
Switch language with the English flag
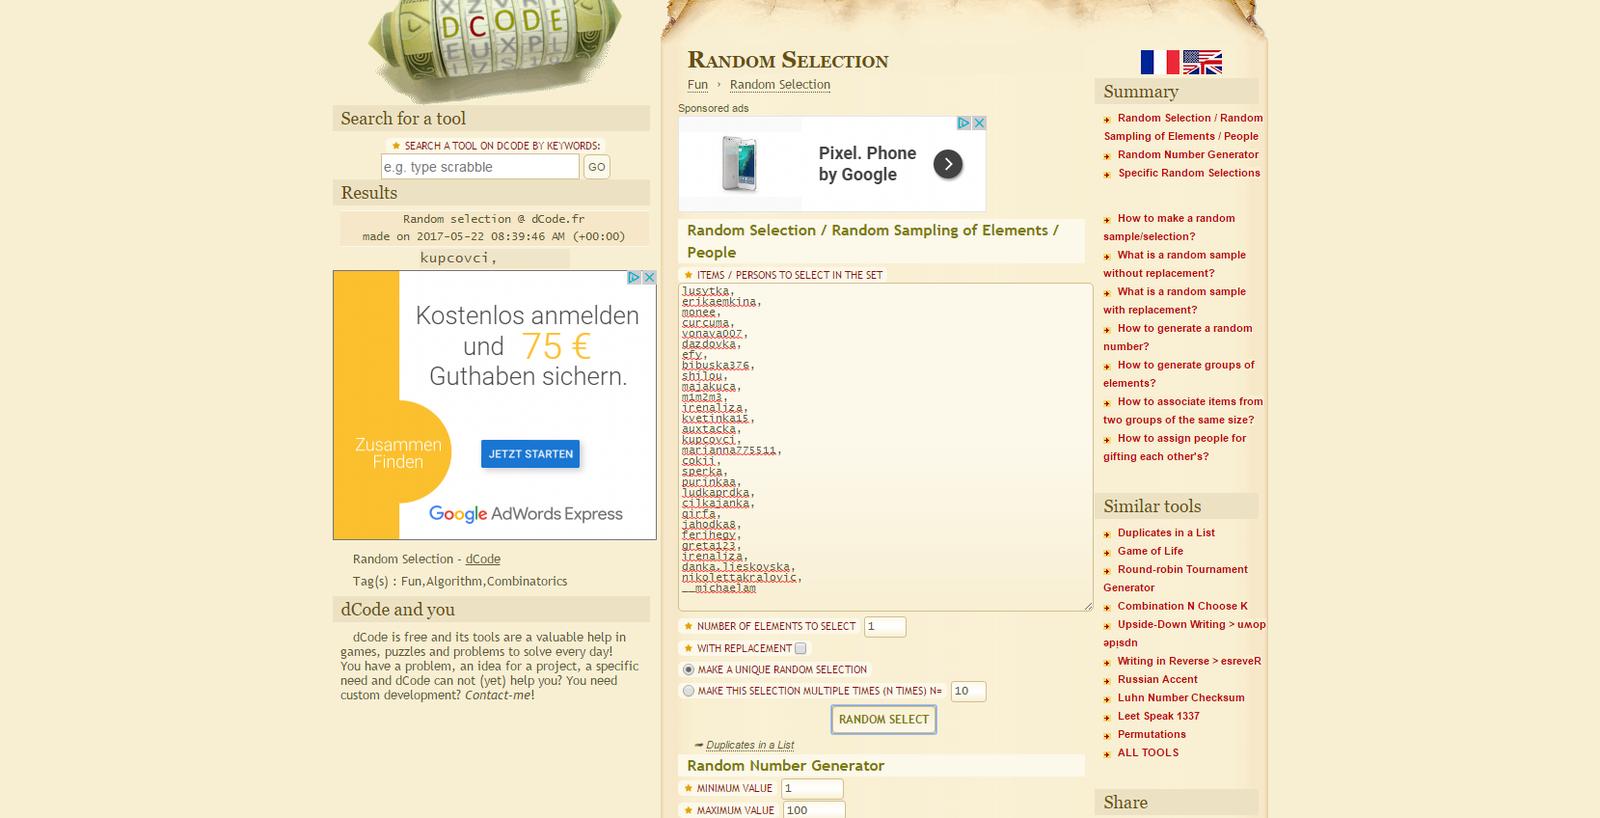(1202, 62)
